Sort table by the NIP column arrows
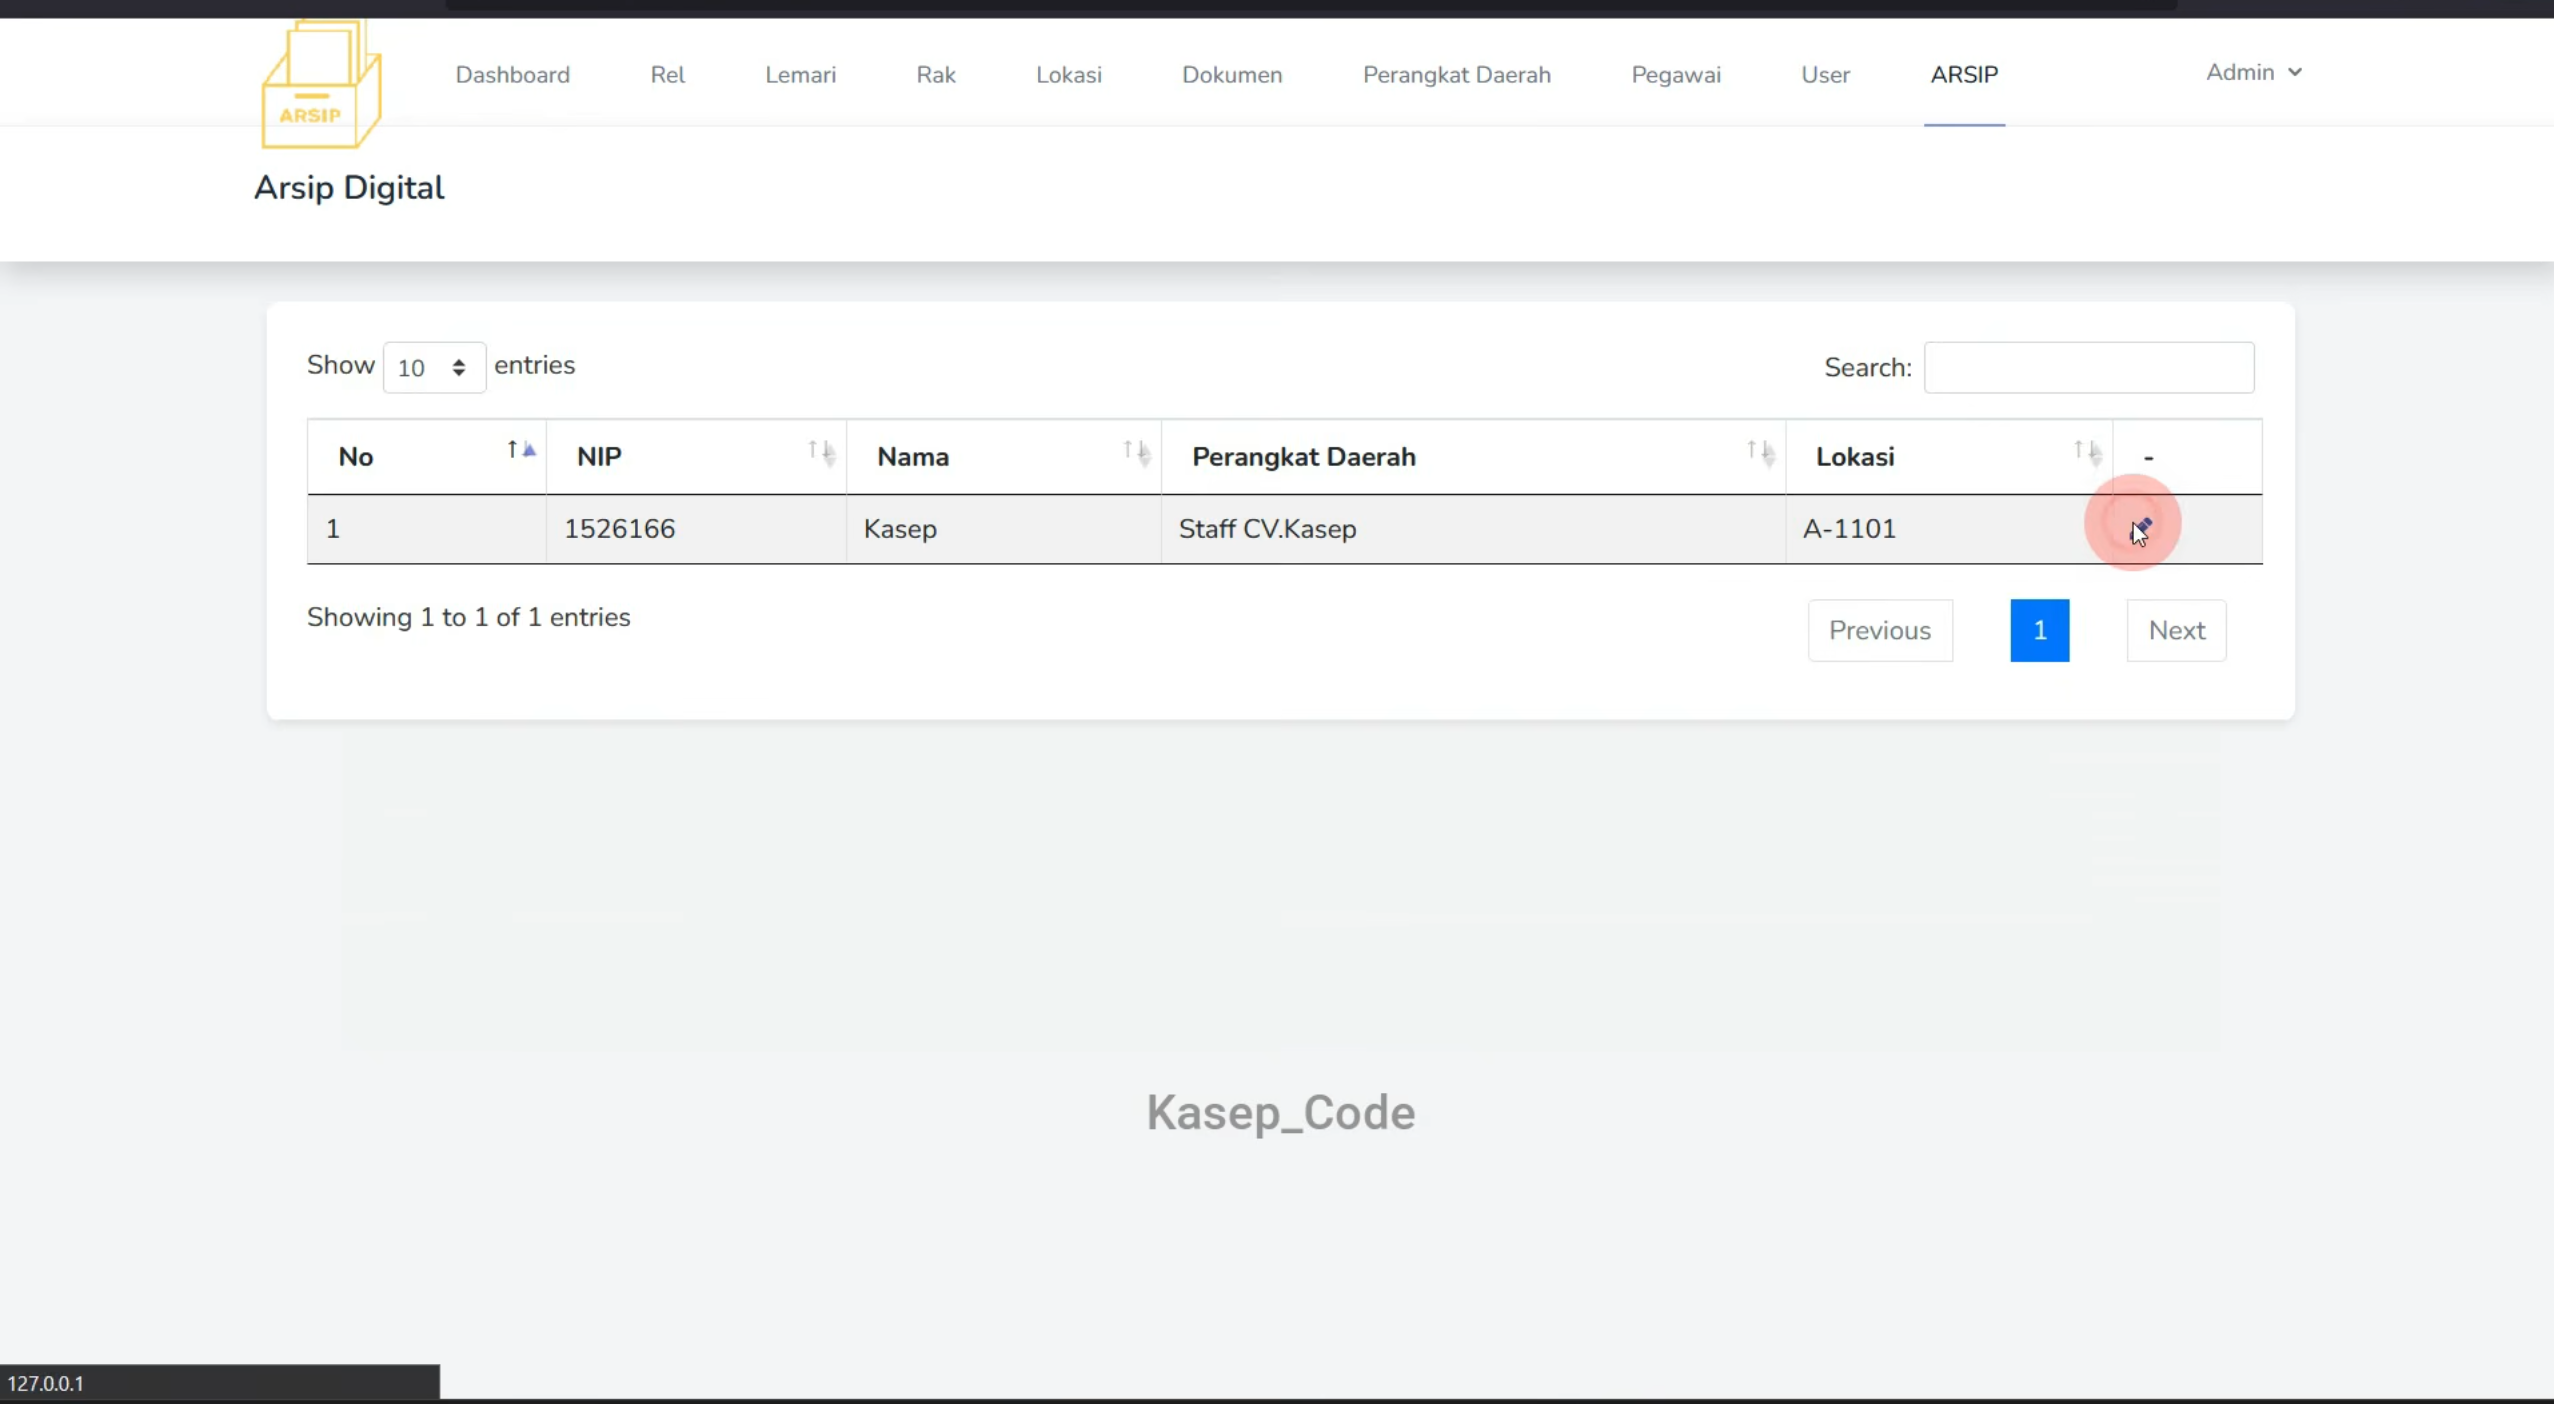Viewport: 2554px width, 1404px height. 821,453
